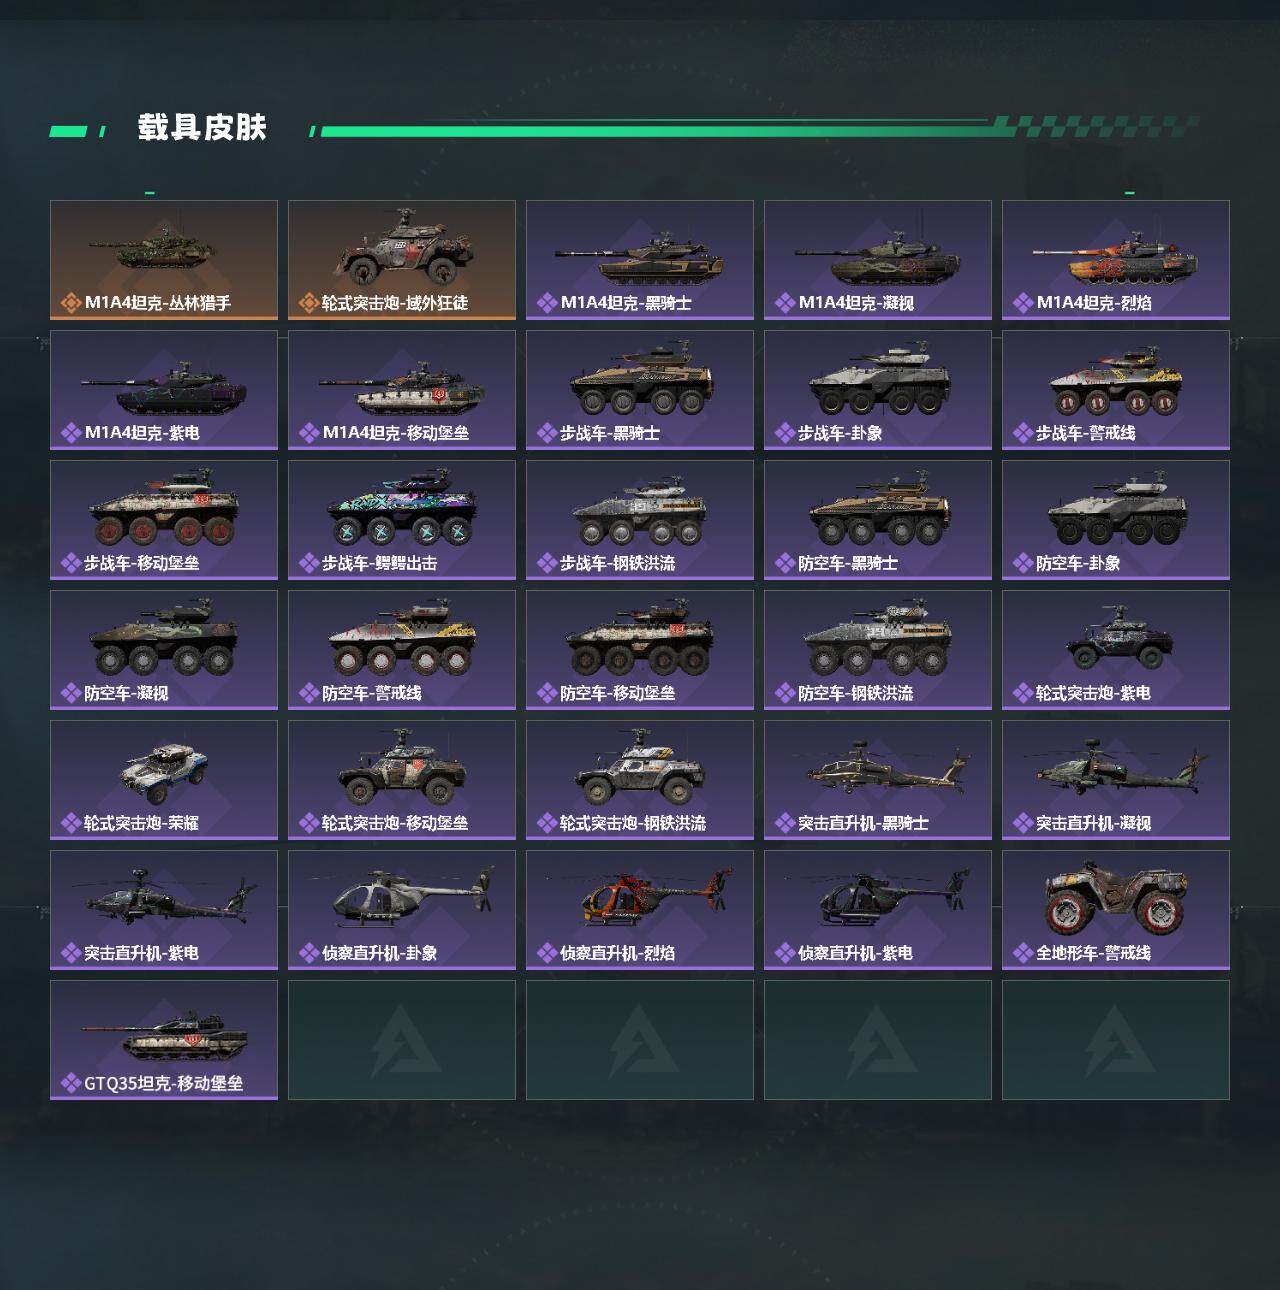Click the rarity diamond icon on 侦察直升机-卦象
The image size is (1280, 1290).
click(309, 953)
